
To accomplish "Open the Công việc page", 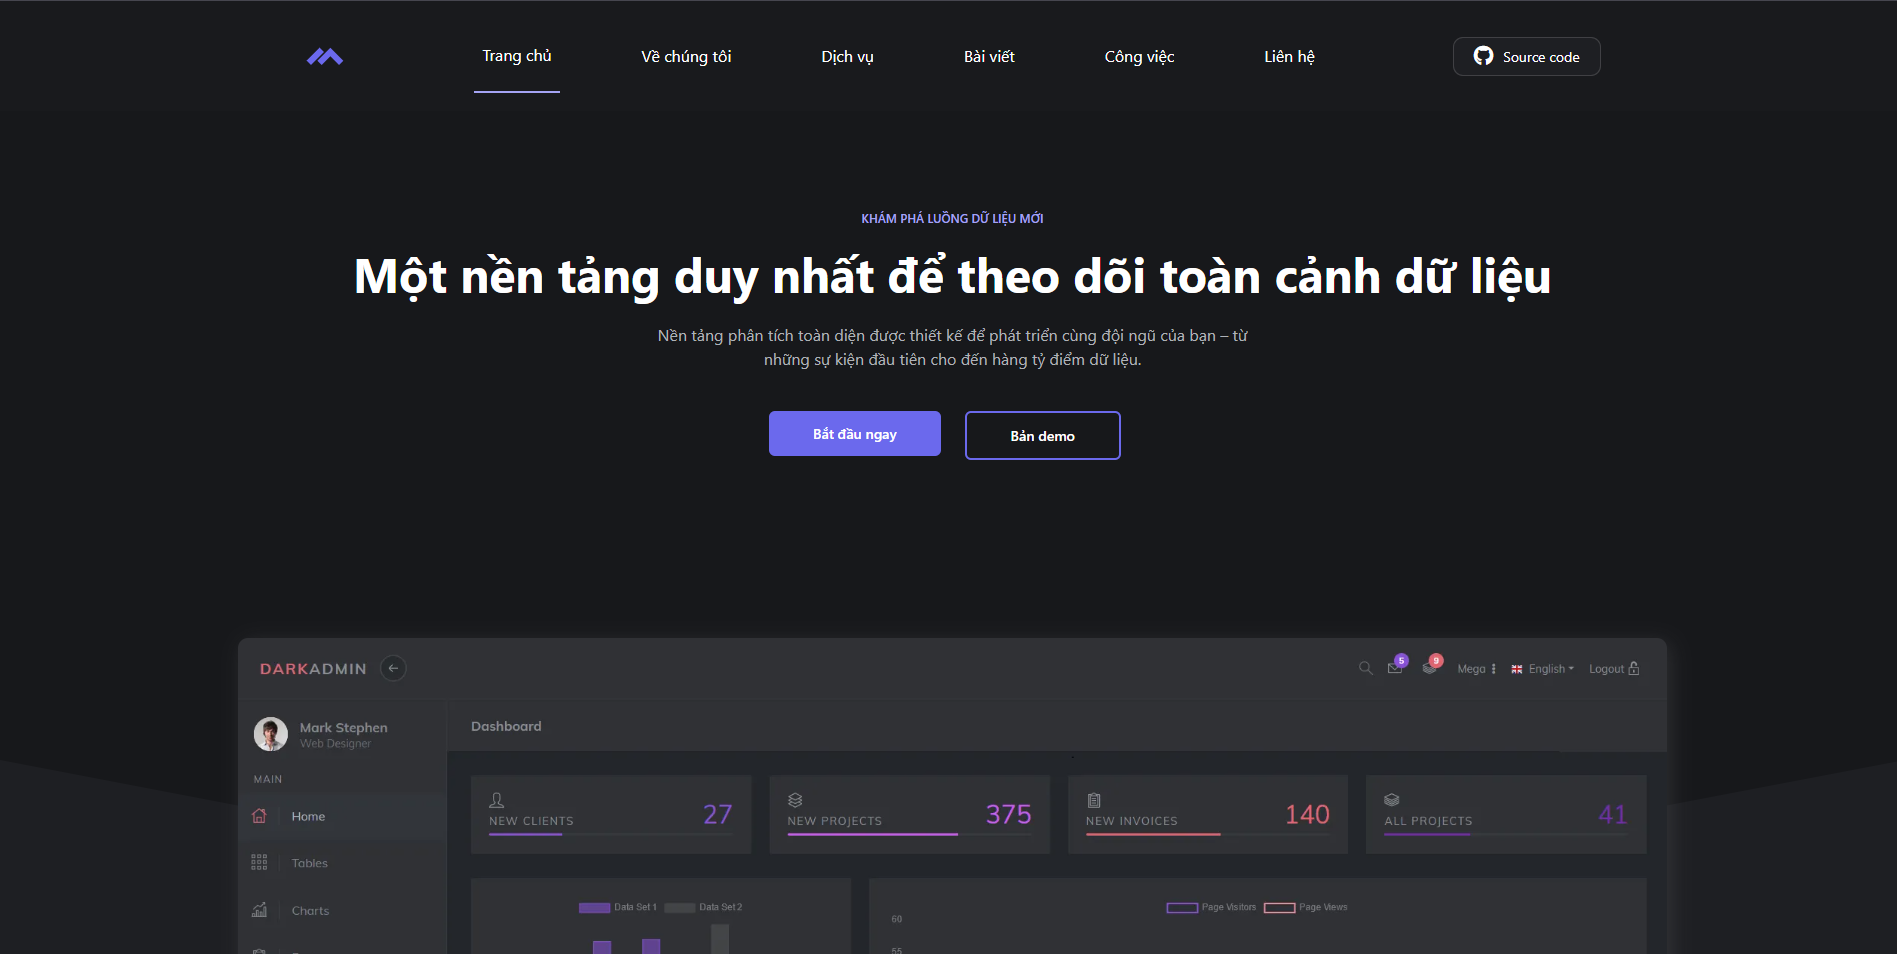I will pos(1139,57).
